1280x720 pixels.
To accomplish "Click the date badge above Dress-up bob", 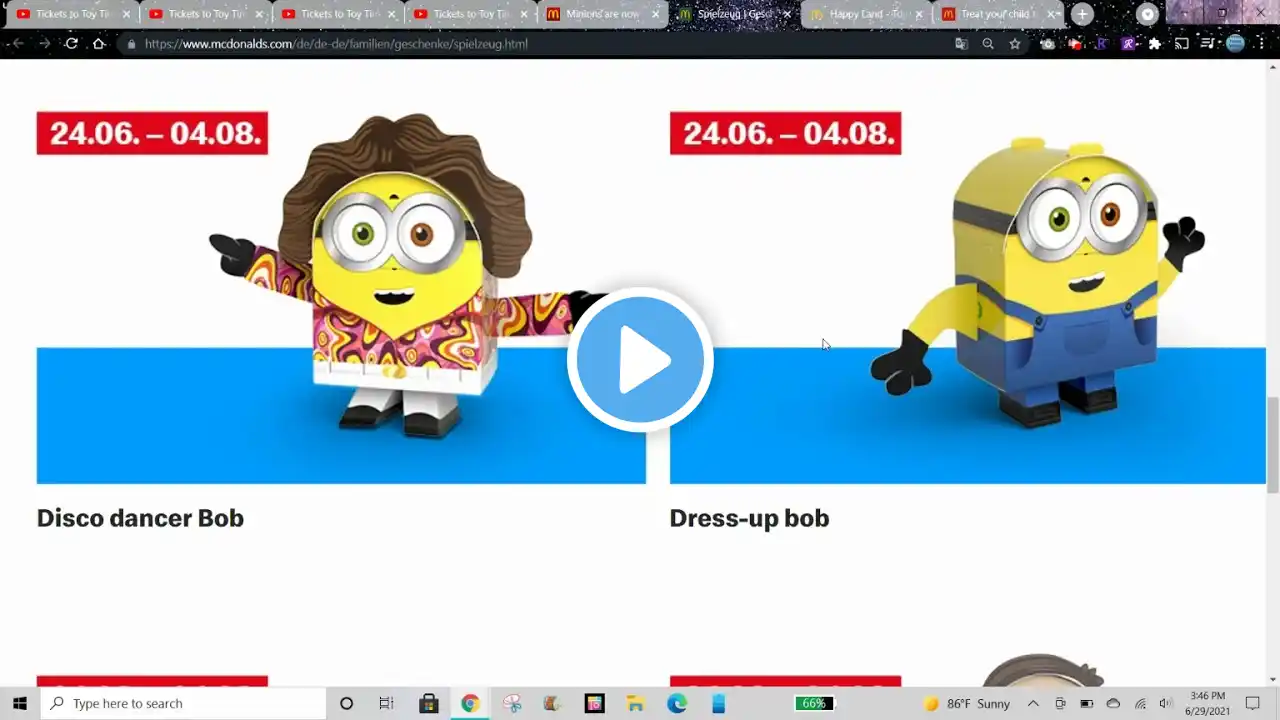I will 785,133.
